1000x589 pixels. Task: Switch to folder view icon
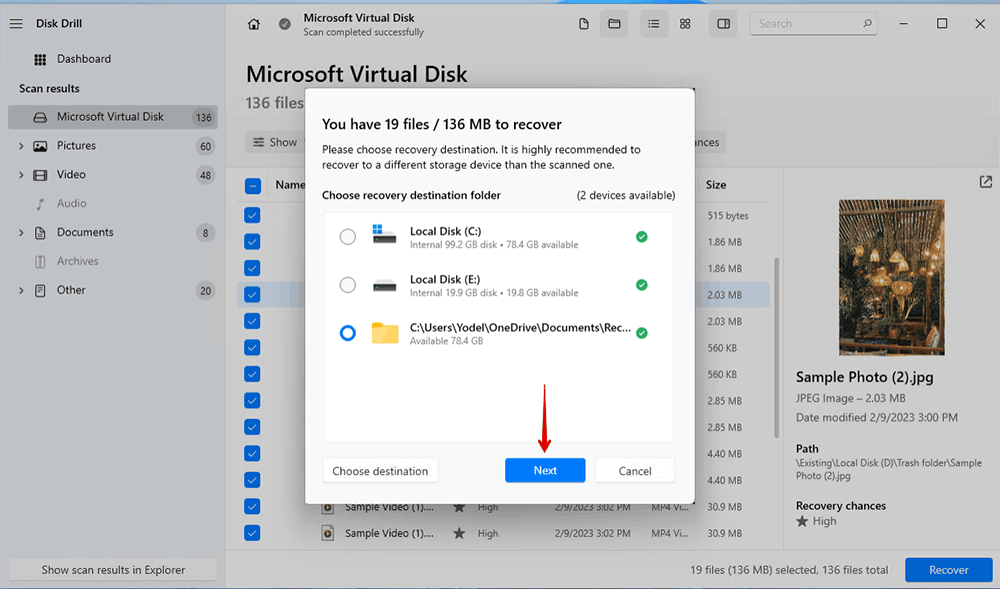[614, 24]
